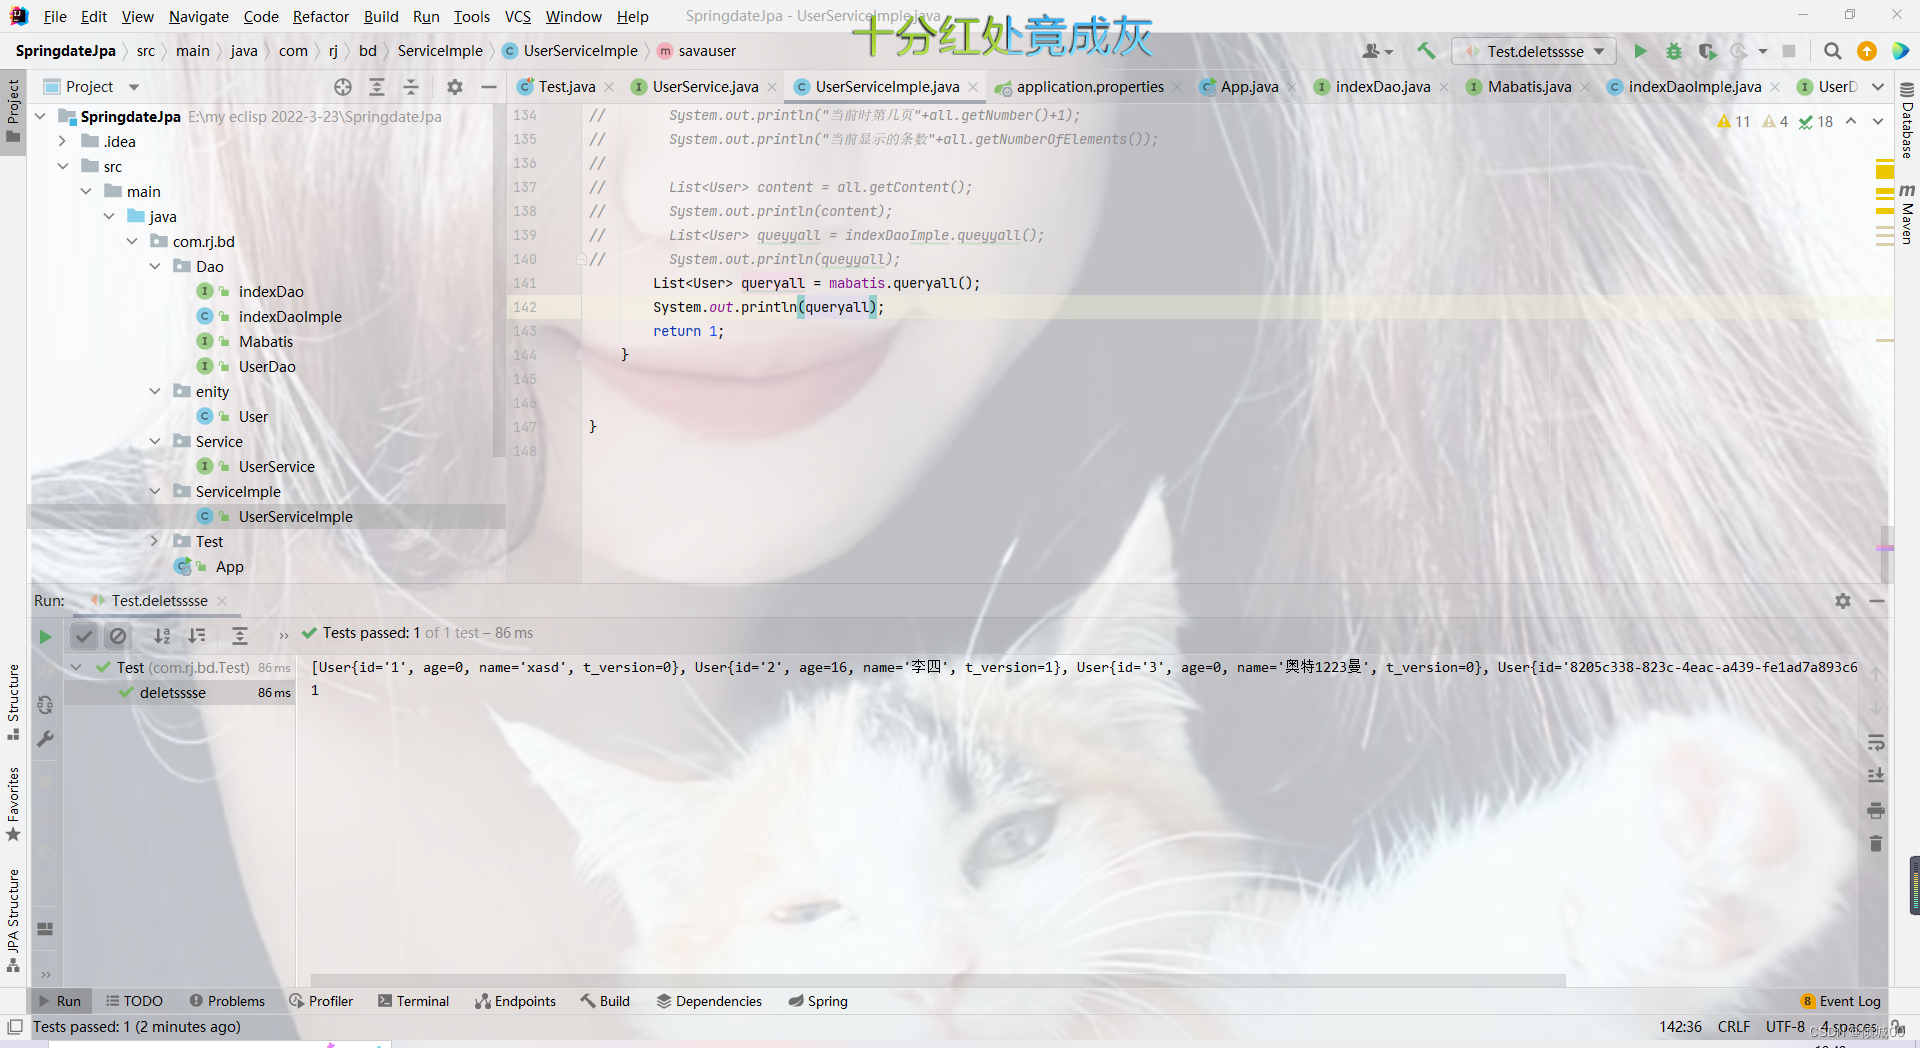This screenshot has height=1048, width=1920.
Task: Select opened file target icon in Project panel
Action: (343, 87)
